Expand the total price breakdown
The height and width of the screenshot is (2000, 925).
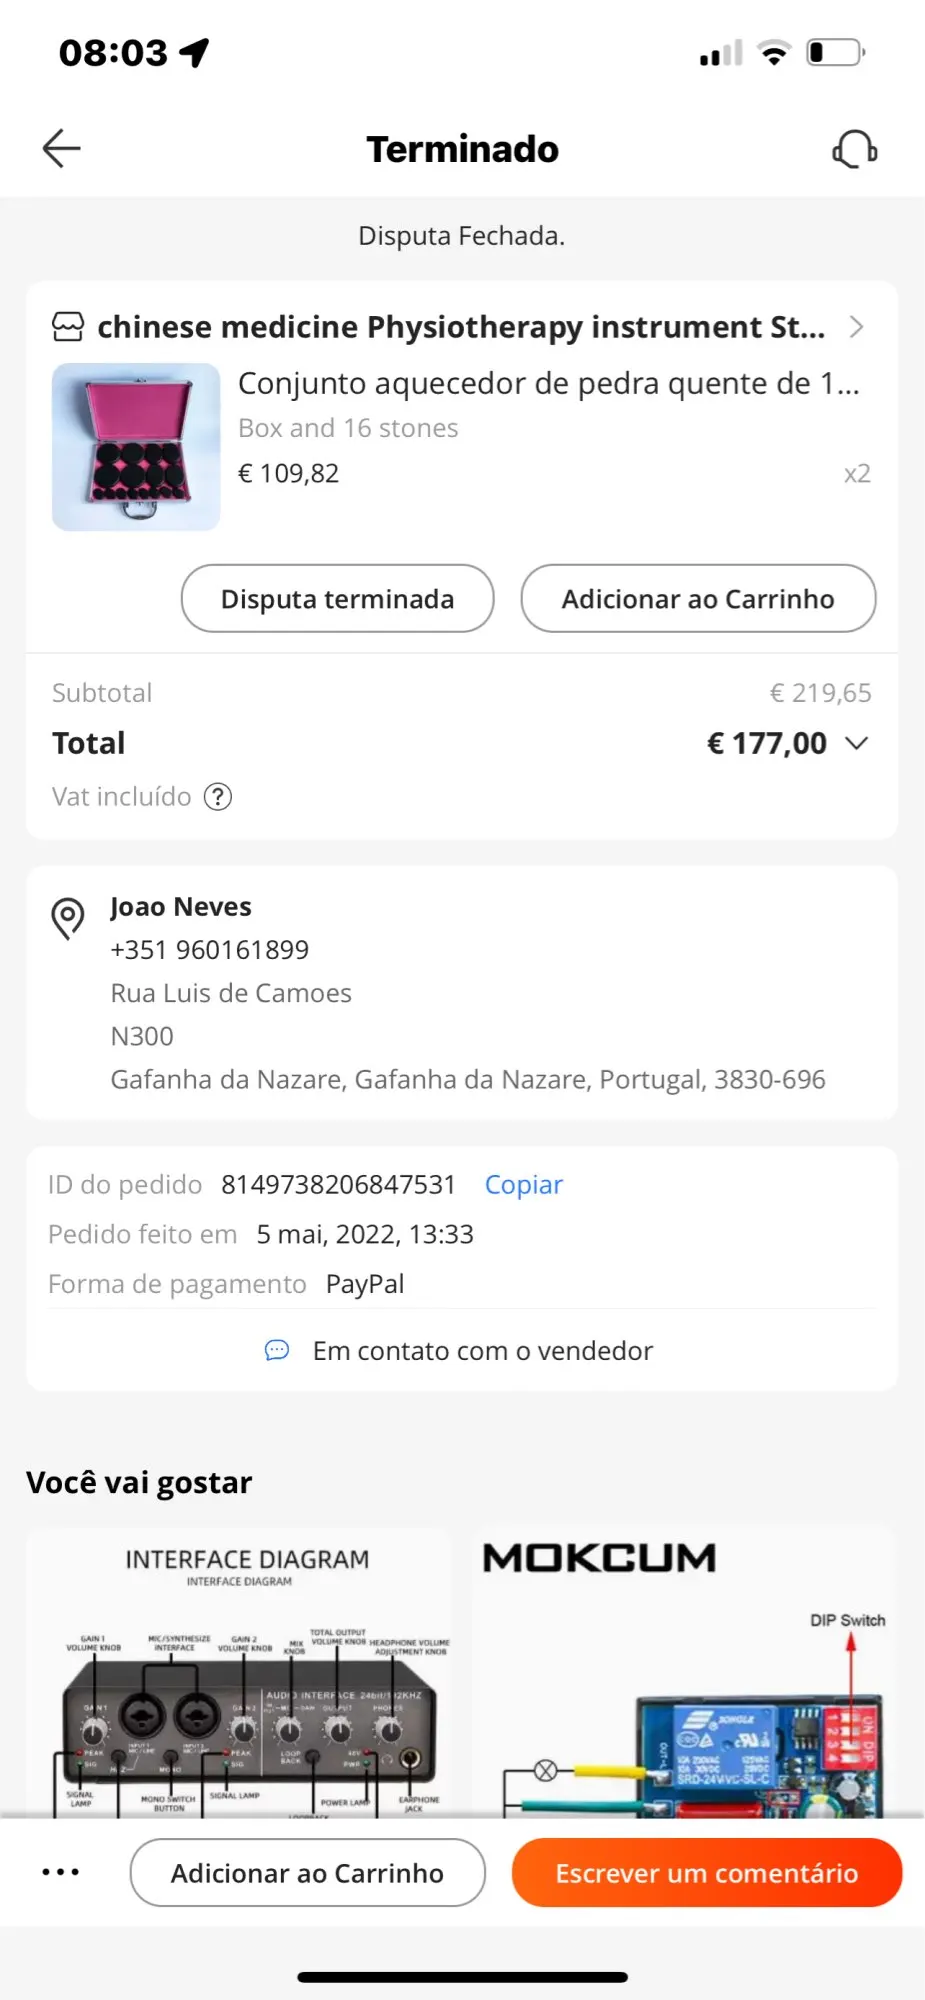click(857, 743)
